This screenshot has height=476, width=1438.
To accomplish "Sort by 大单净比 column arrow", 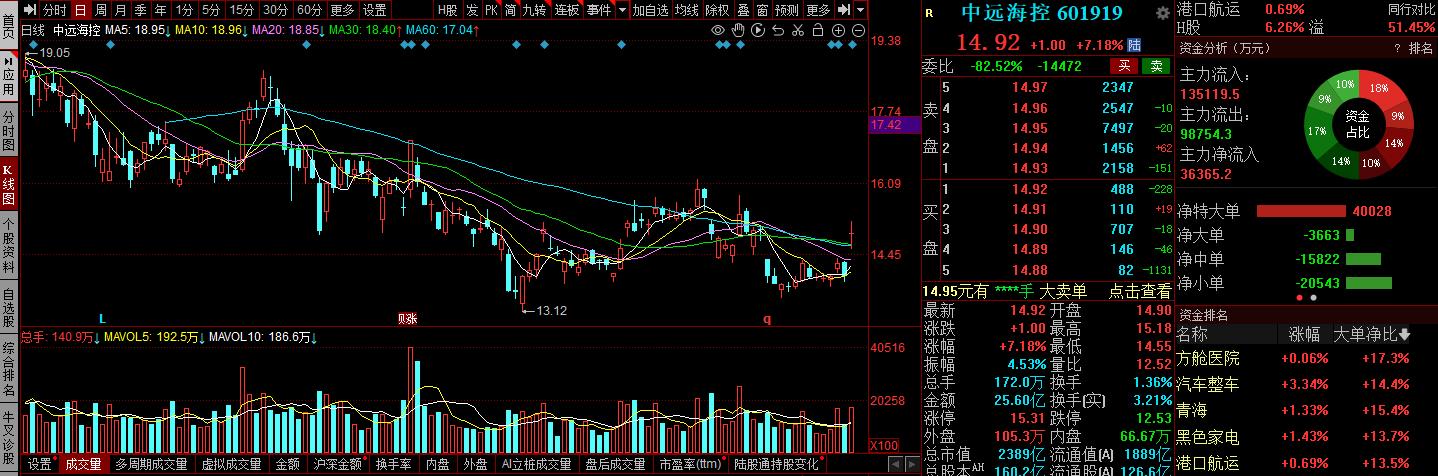I will [x=1404, y=334].
